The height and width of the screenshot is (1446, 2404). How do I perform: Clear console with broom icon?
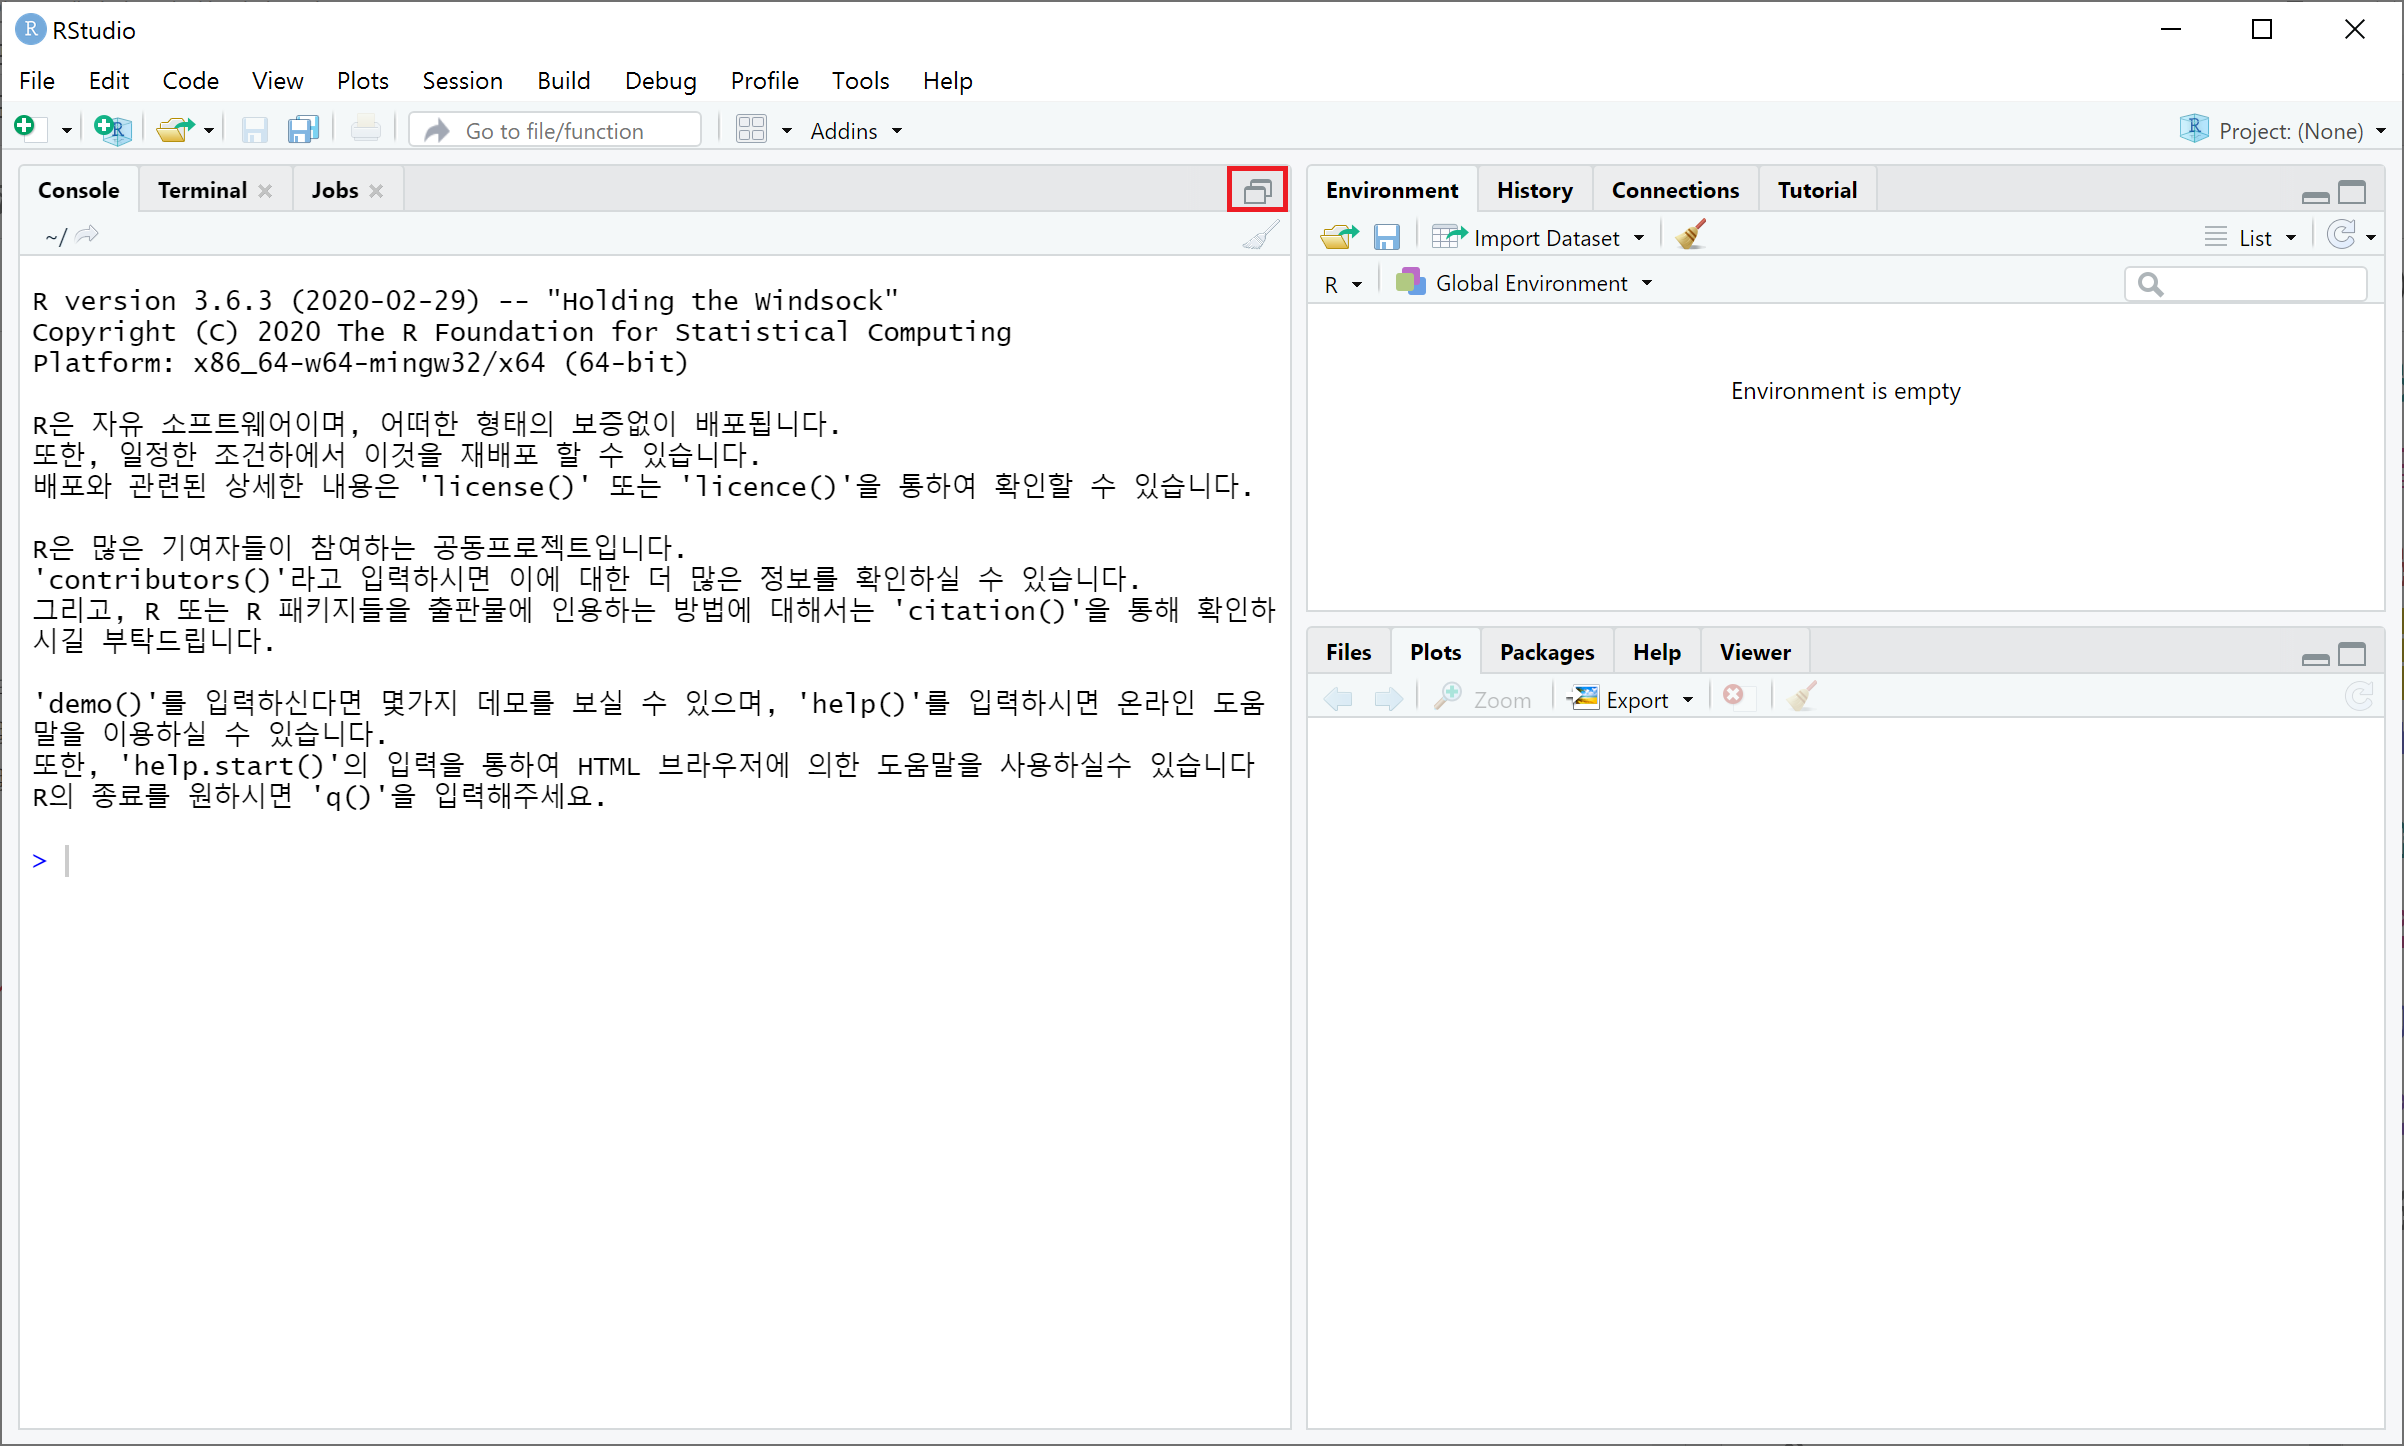(x=1260, y=236)
